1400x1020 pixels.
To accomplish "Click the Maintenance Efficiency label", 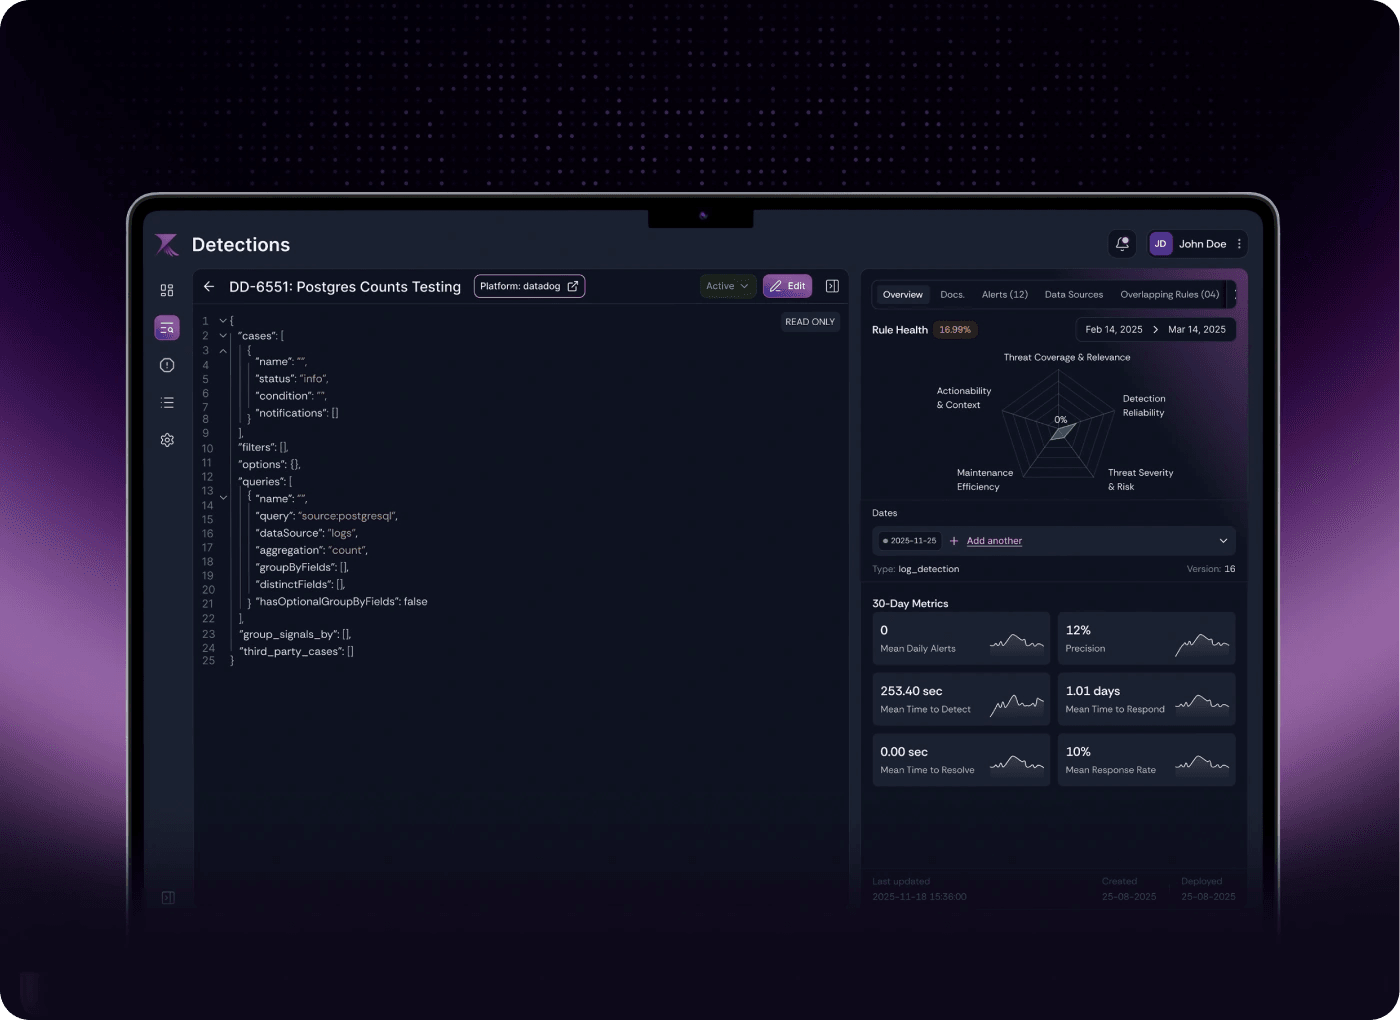I will click(x=985, y=480).
